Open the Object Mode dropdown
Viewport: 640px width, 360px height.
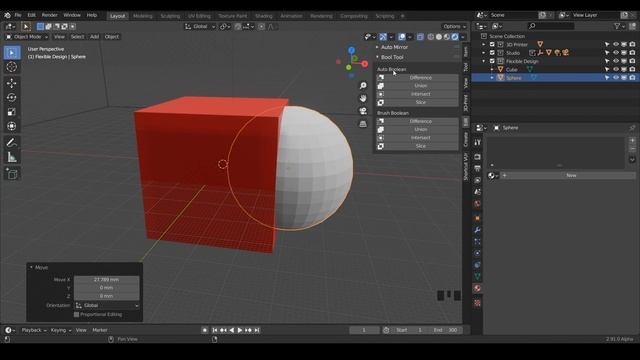(27, 37)
